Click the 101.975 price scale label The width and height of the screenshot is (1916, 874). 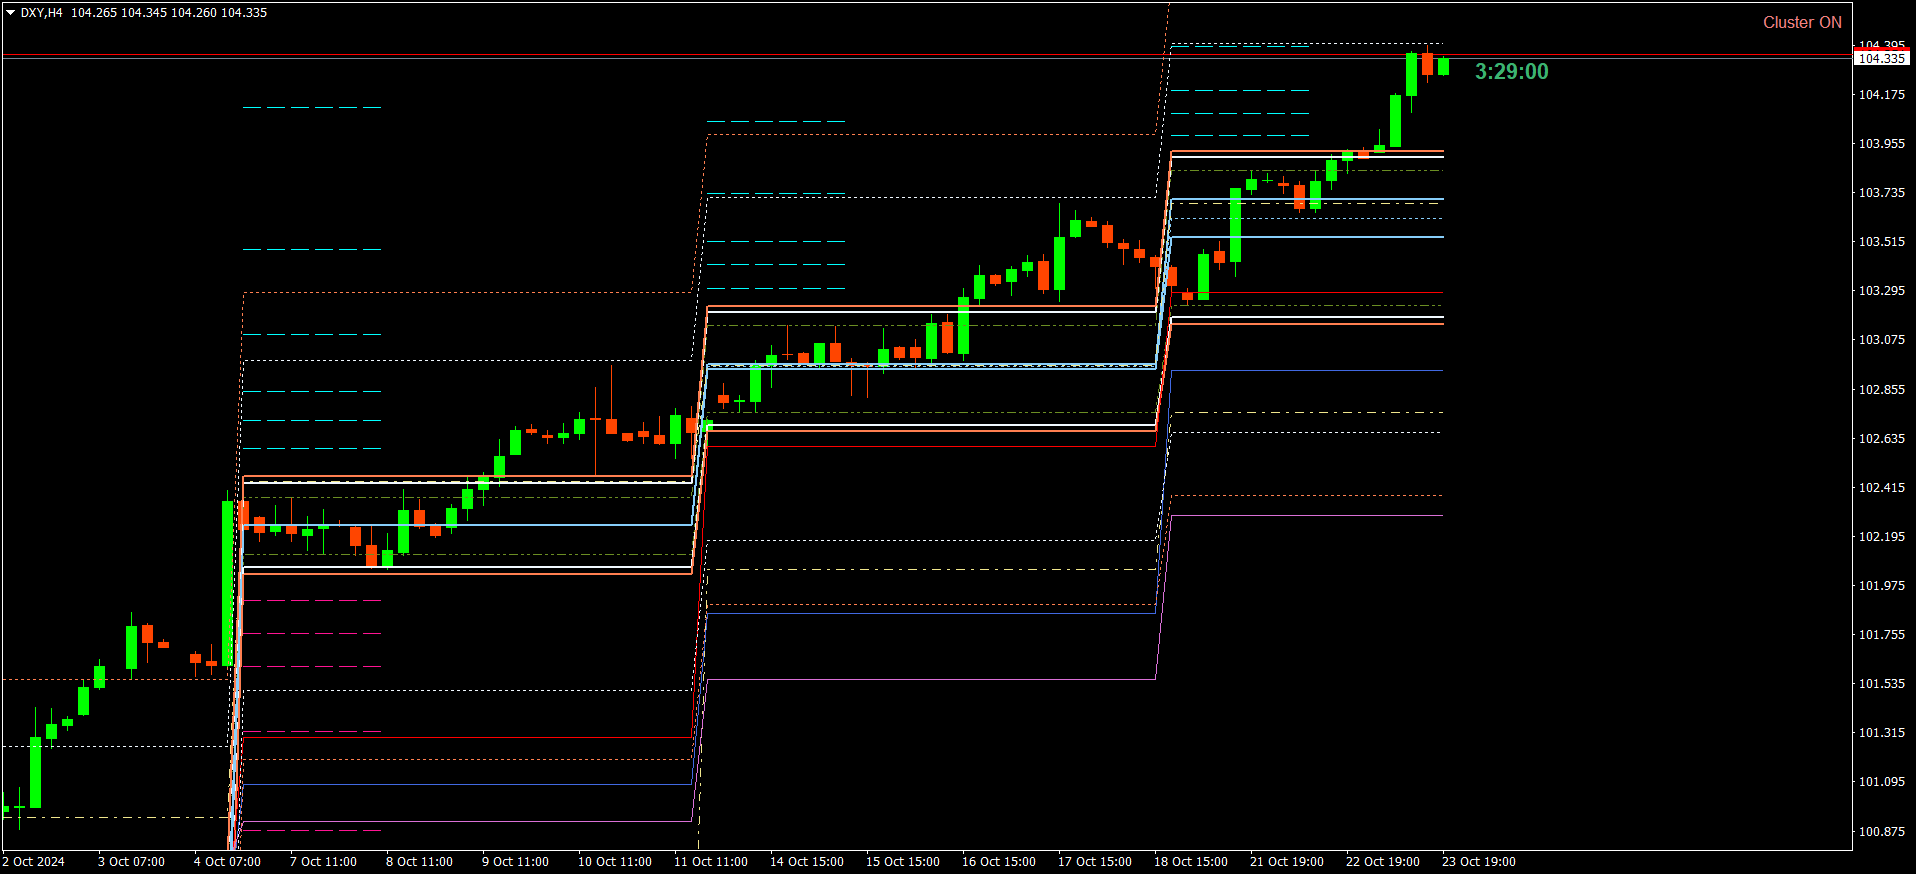click(x=1881, y=586)
